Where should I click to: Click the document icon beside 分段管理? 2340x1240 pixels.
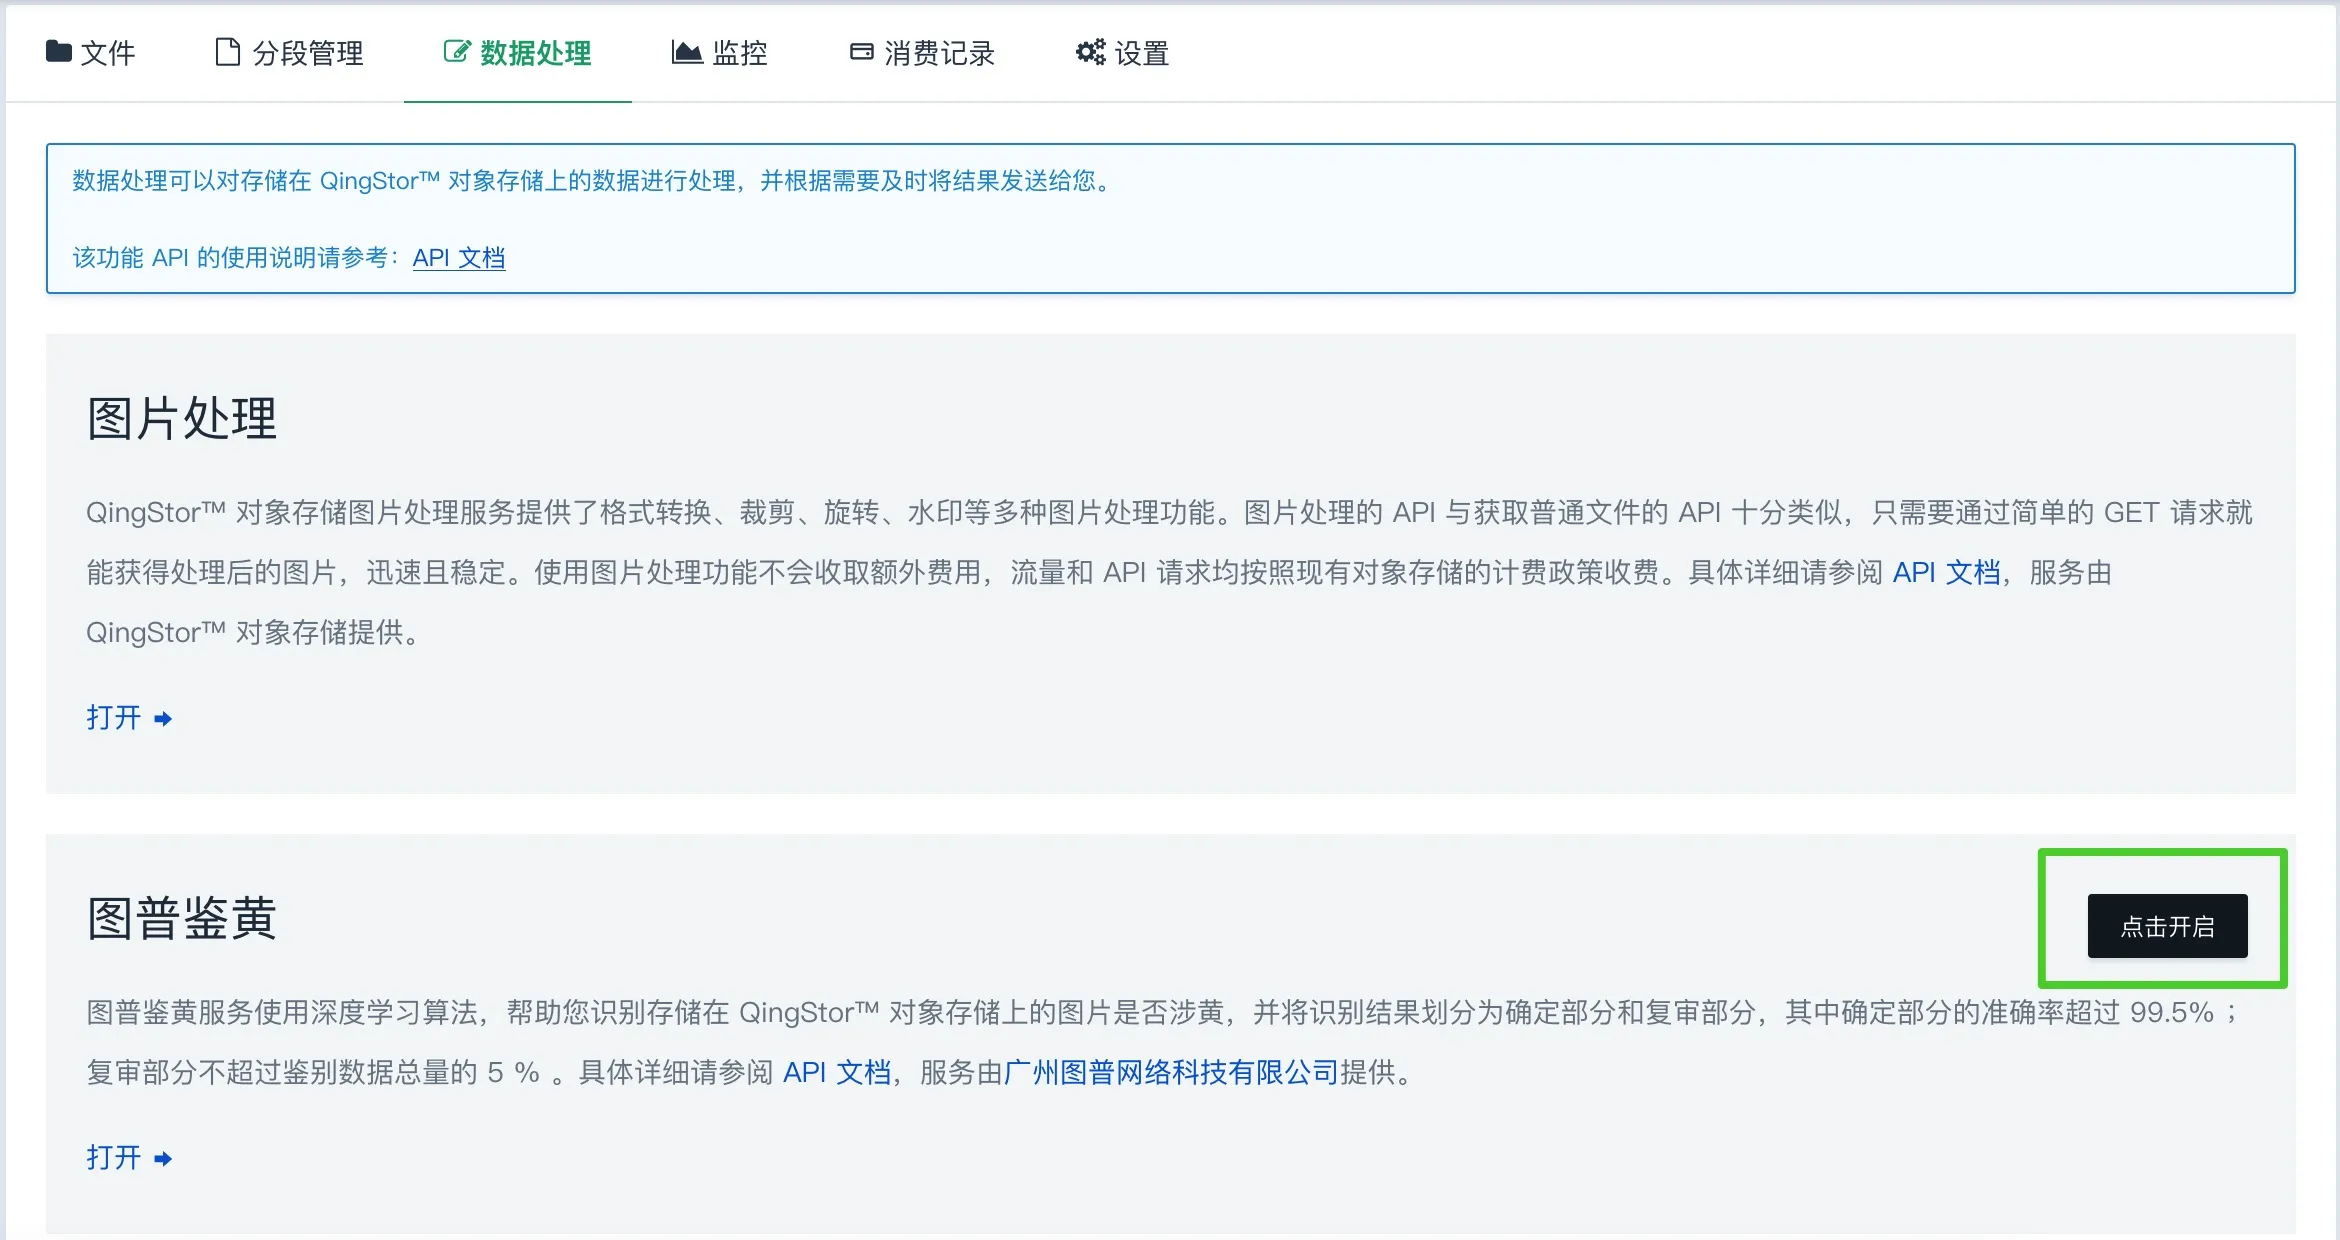click(228, 51)
